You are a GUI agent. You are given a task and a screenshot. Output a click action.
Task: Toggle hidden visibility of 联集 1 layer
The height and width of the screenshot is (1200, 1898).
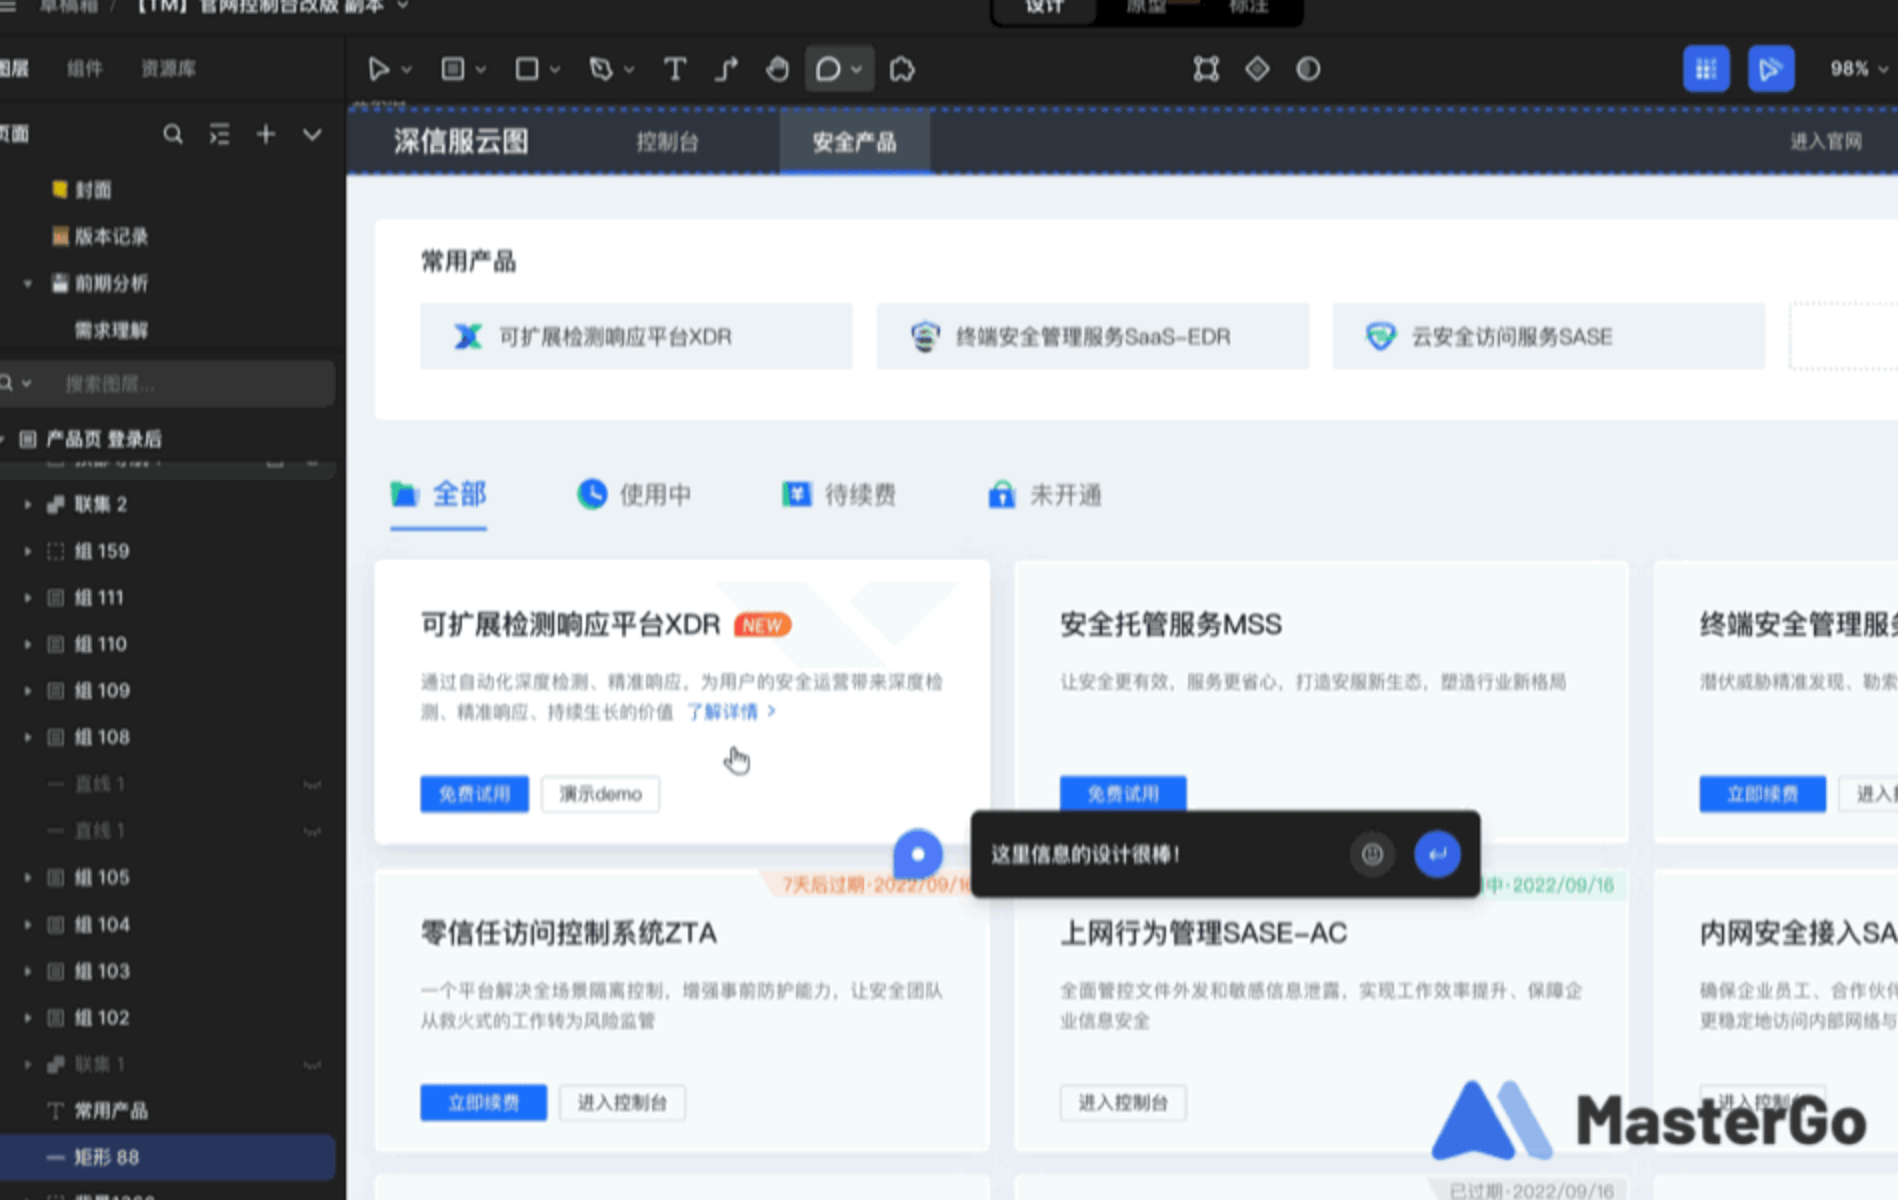coord(312,1065)
